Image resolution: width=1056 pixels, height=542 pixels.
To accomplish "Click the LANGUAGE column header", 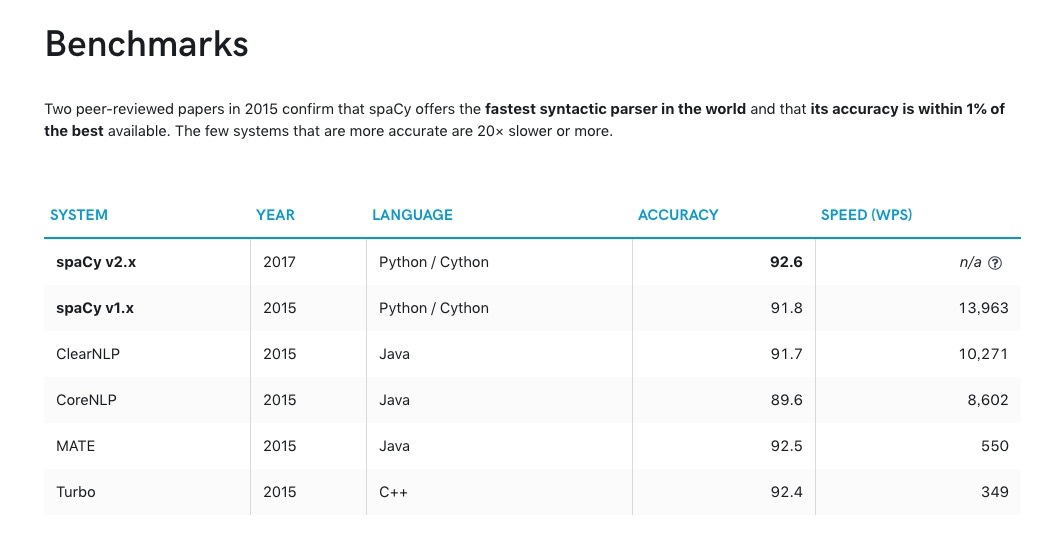I will pos(412,215).
